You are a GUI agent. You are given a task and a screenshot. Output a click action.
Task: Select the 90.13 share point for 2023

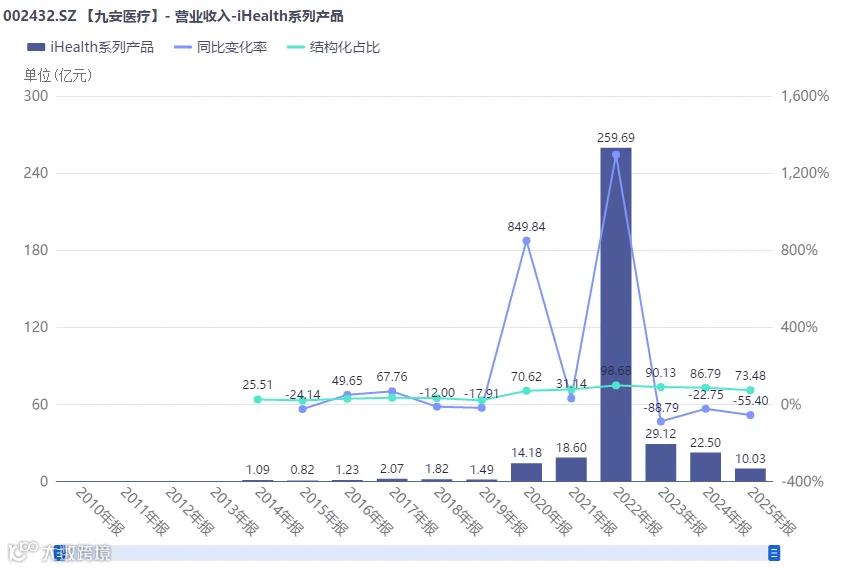click(661, 387)
